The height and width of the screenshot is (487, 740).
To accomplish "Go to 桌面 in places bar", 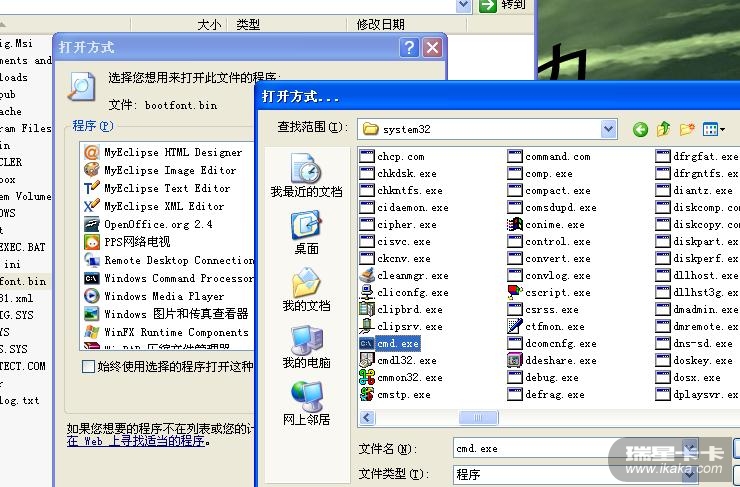I will (306, 233).
